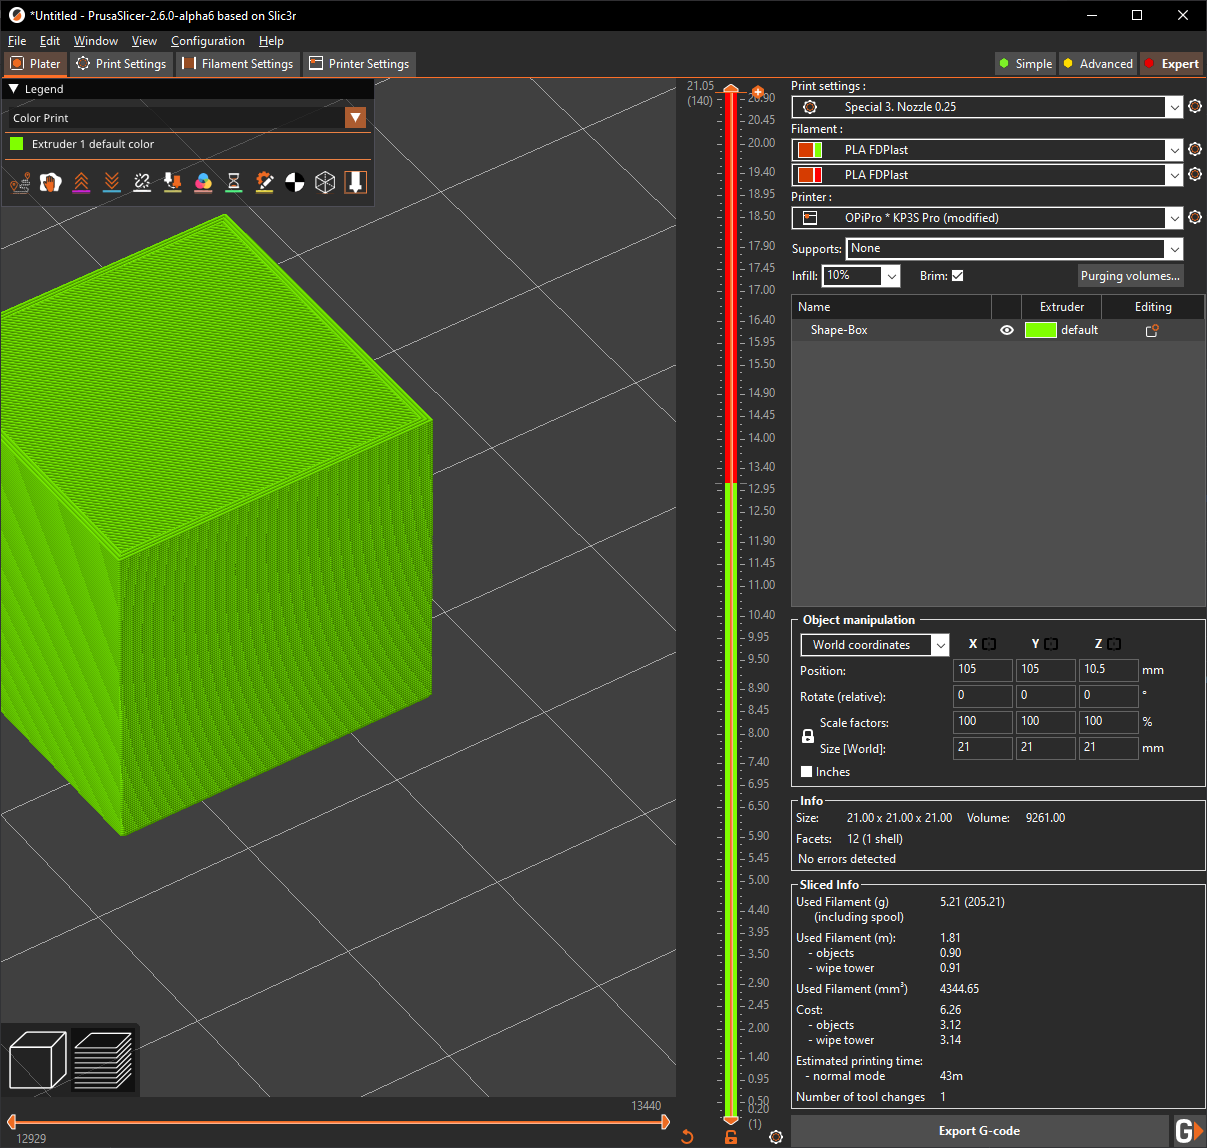Toggle travel moves visibility in the legend
This screenshot has height=1148, width=1207.
pyautogui.click(x=20, y=182)
